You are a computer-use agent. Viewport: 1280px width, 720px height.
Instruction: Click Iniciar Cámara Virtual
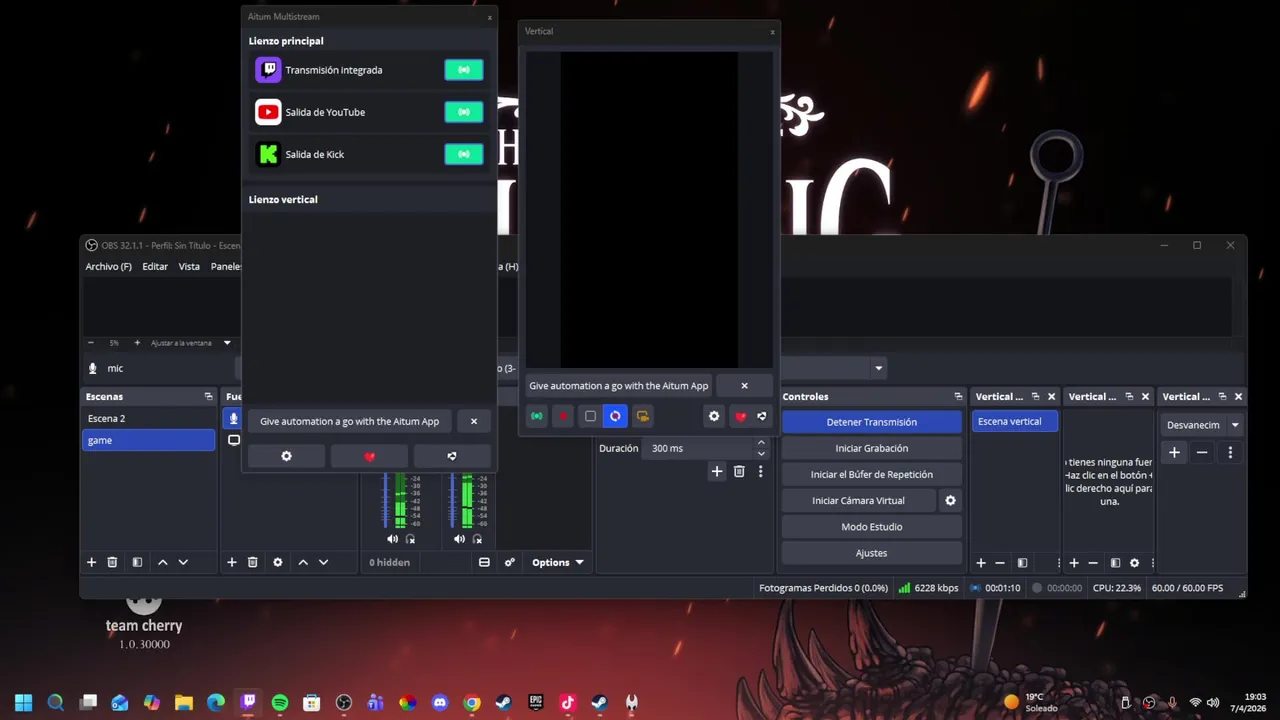[x=858, y=500]
